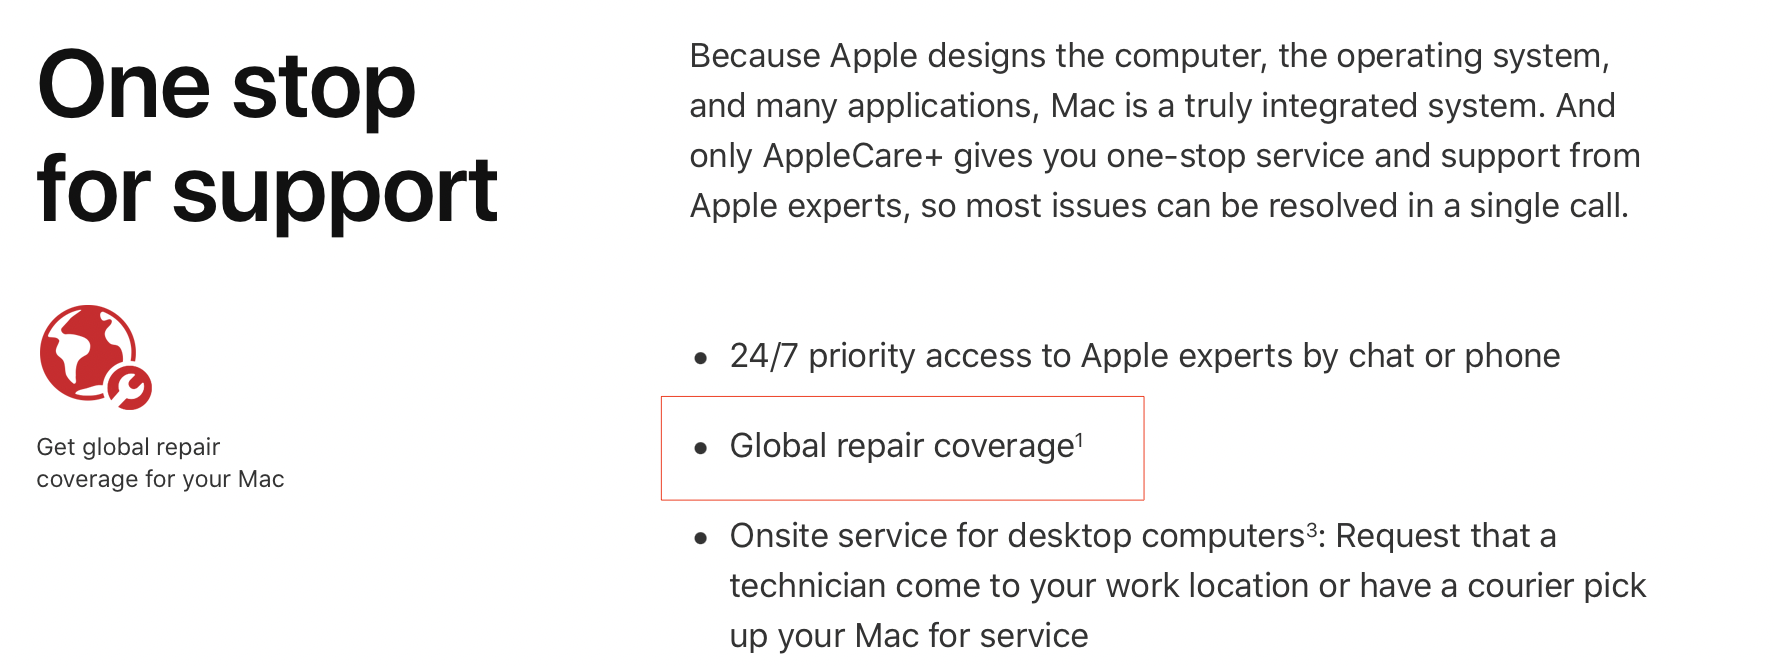Click the "Apple experts, so most issues" line
The height and width of the screenshot is (666, 1774).
tap(1159, 206)
